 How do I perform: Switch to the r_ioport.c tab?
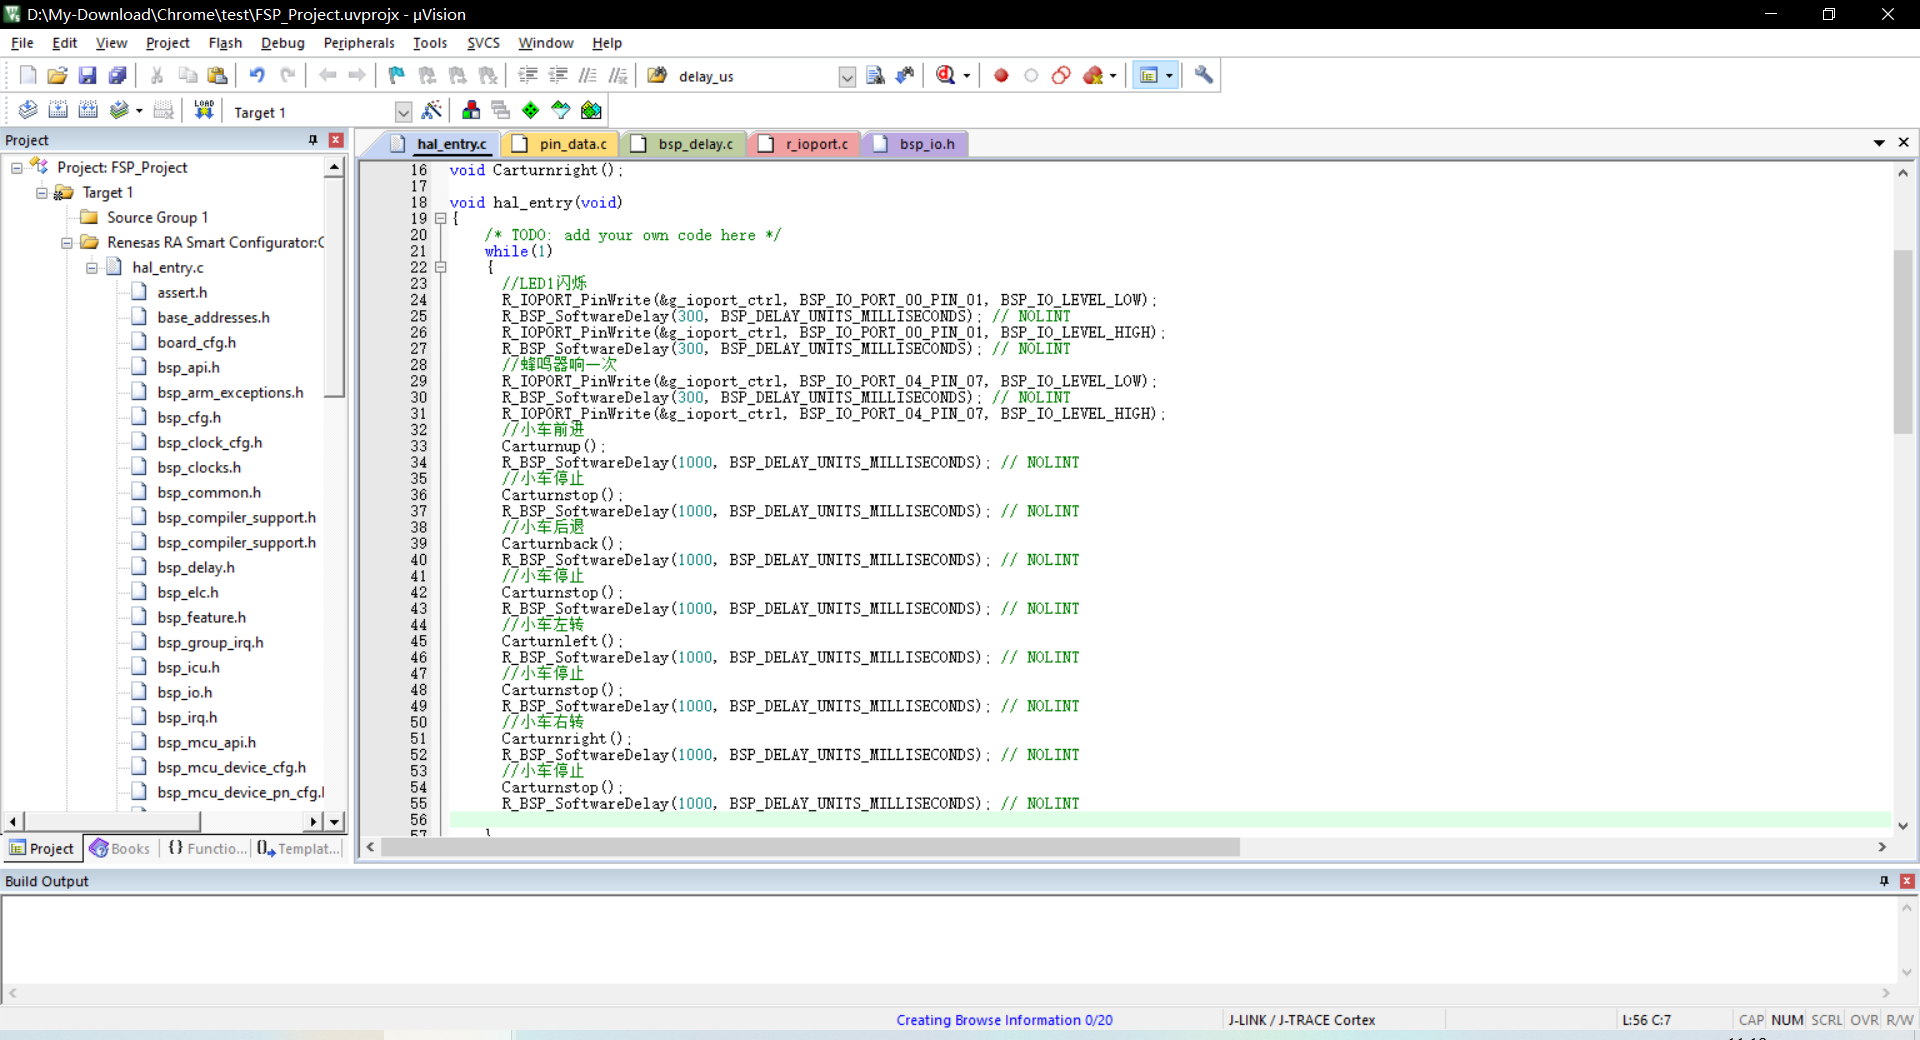coord(804,144)
